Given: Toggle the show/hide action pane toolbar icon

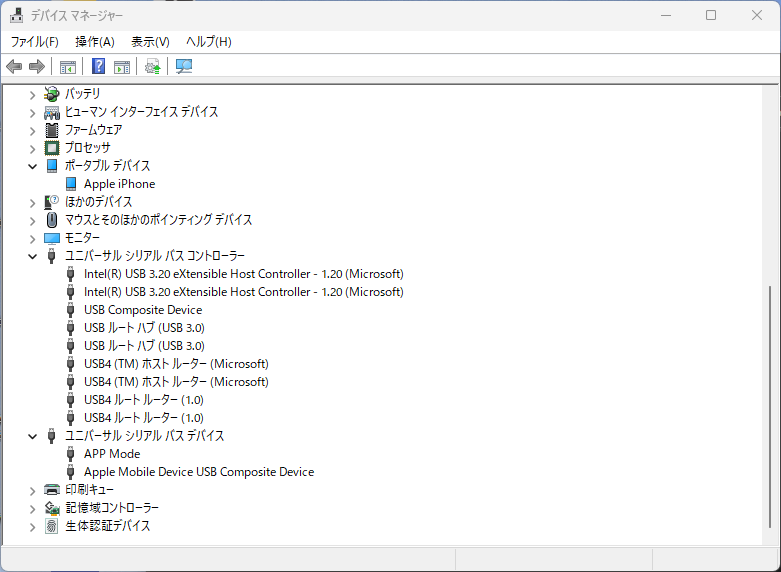Looking at the screenshot, I should [x=122, y=66].
